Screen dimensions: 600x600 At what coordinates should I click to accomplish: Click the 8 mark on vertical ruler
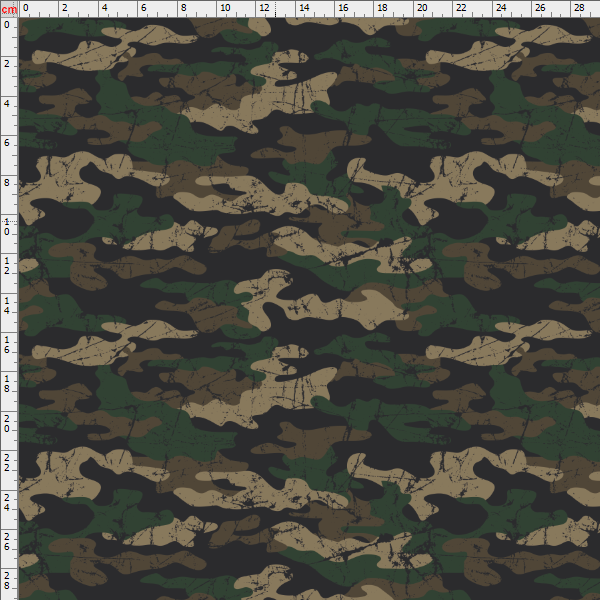coord(7,183)
